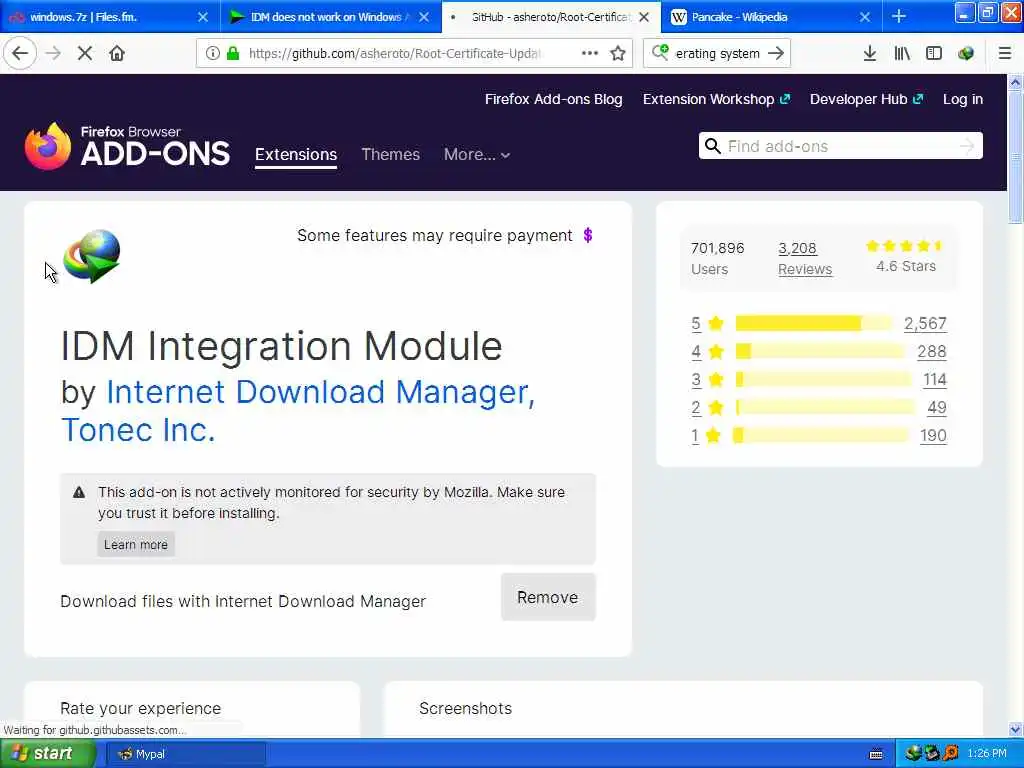
Task: Click the forward navigation arrow
Action: (54, 54)
